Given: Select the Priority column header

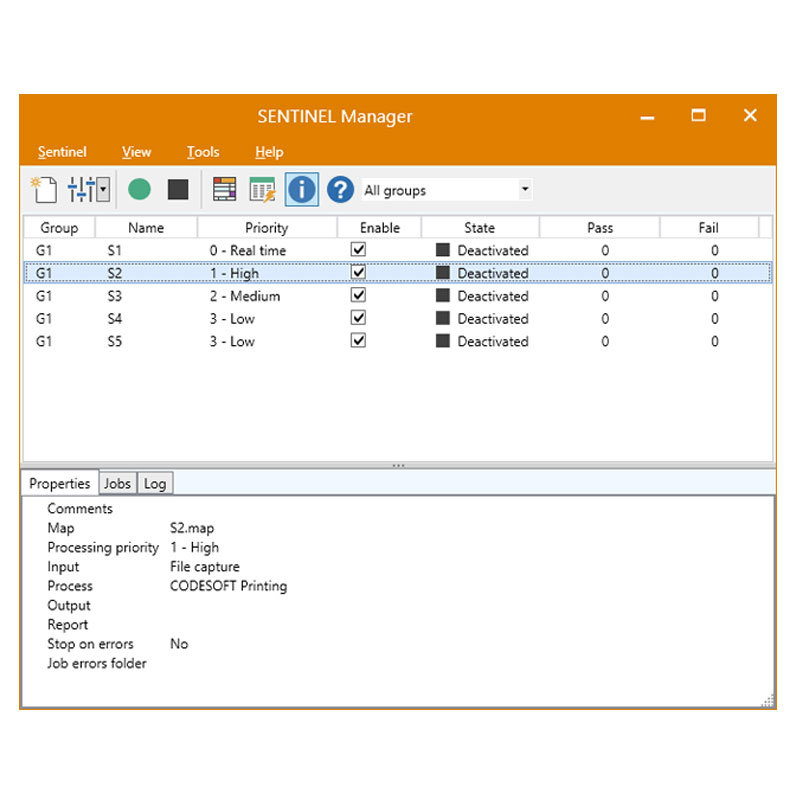Looking at the screenshot, I should coord(265,227).
